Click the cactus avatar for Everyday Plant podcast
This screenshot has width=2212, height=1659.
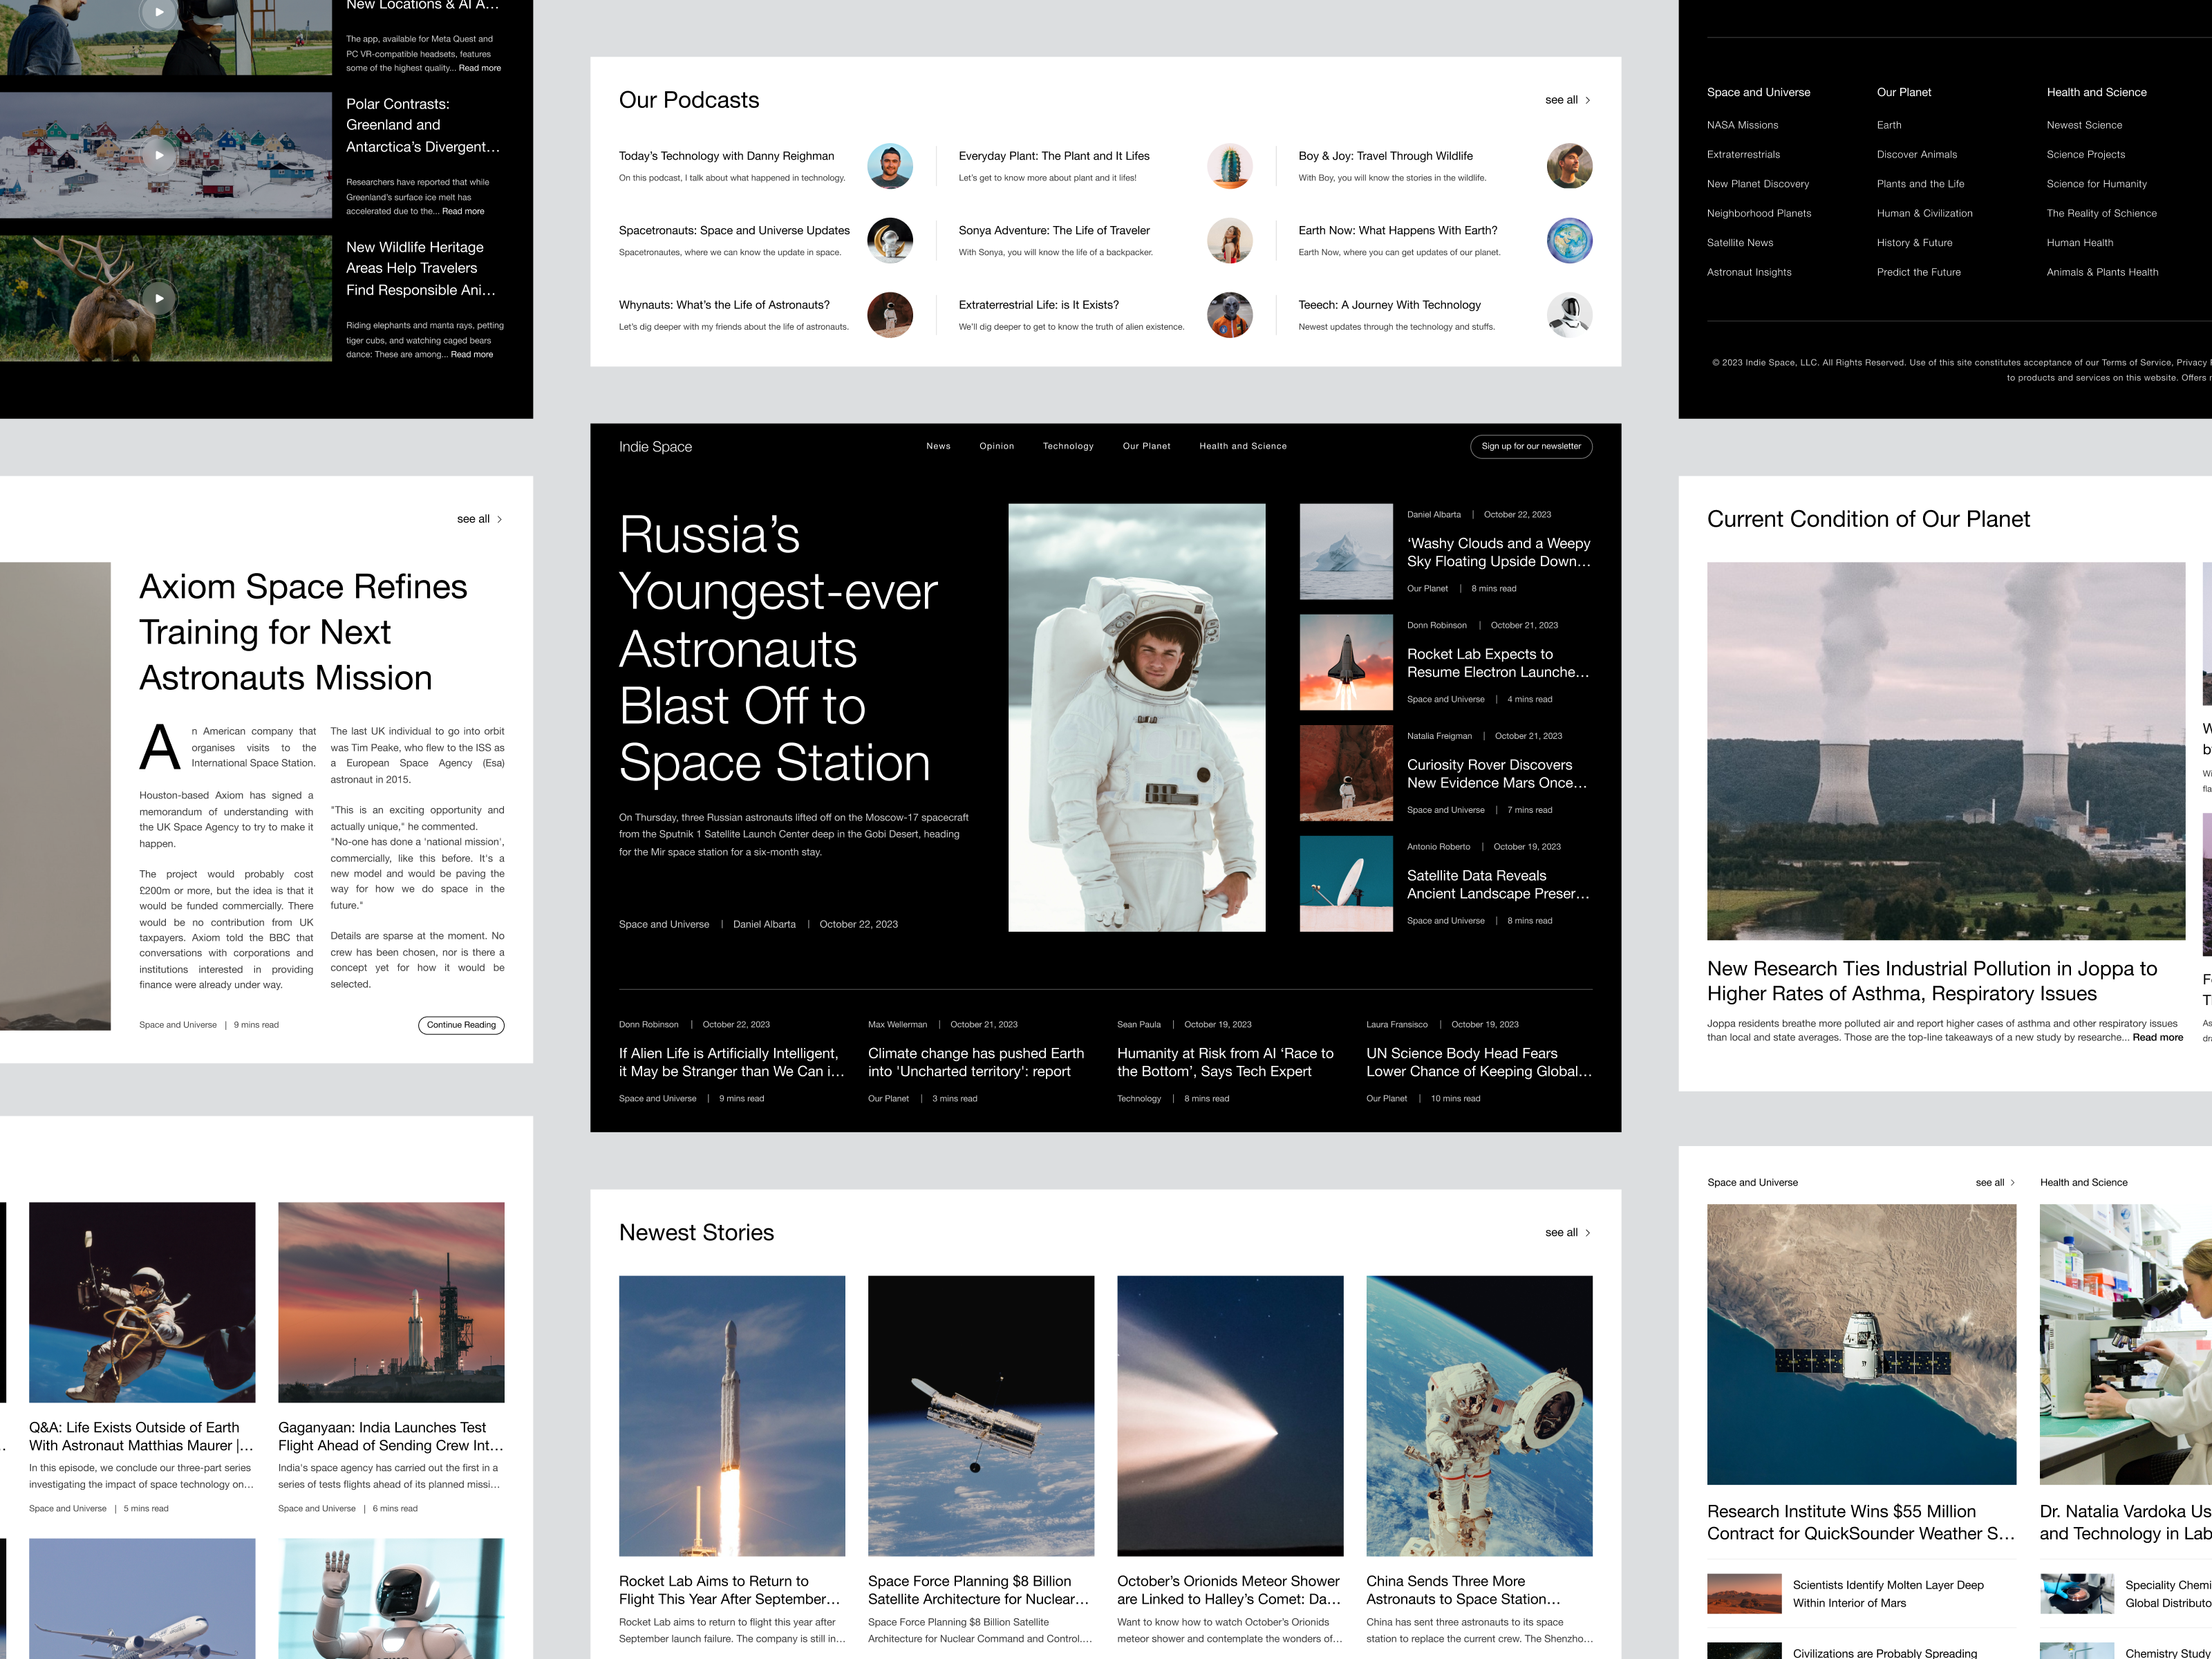tap(1229, 166)
